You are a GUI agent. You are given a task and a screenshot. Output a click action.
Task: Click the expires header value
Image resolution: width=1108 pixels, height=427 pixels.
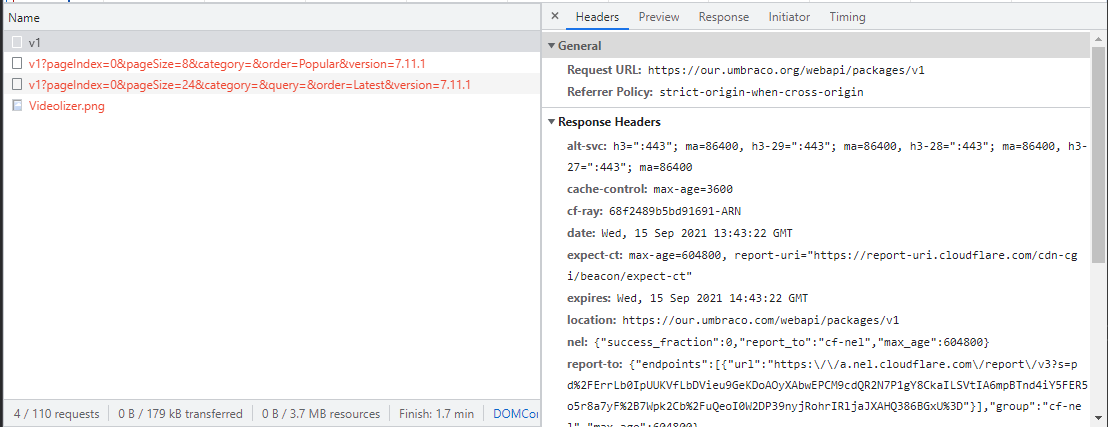pyautogui.click(x=713, y=298)
